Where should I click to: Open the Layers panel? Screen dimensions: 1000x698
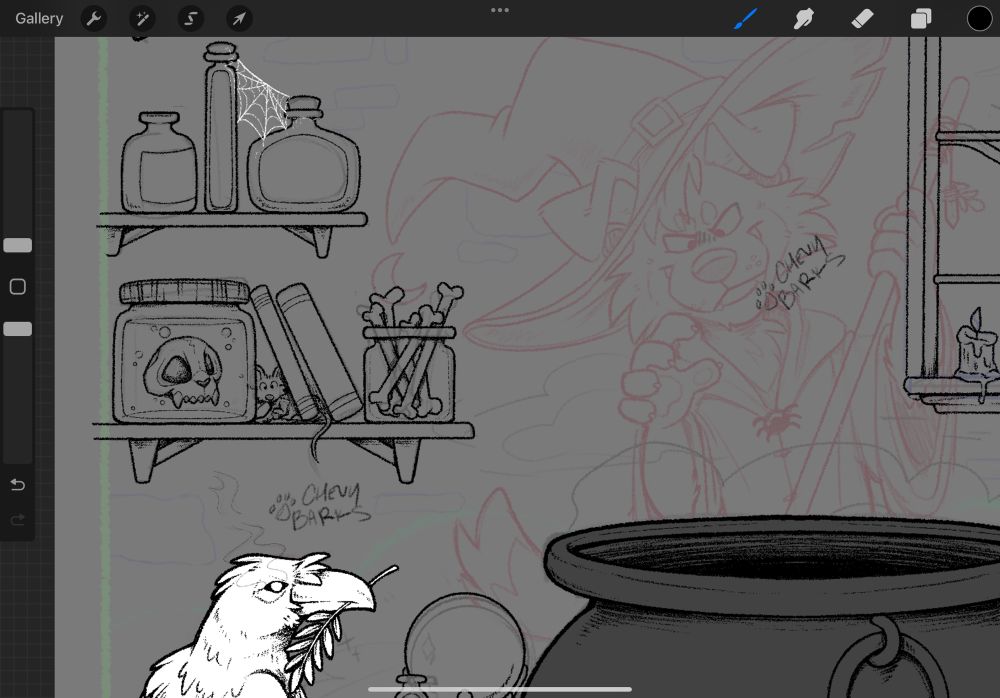(x=921, y=19)
